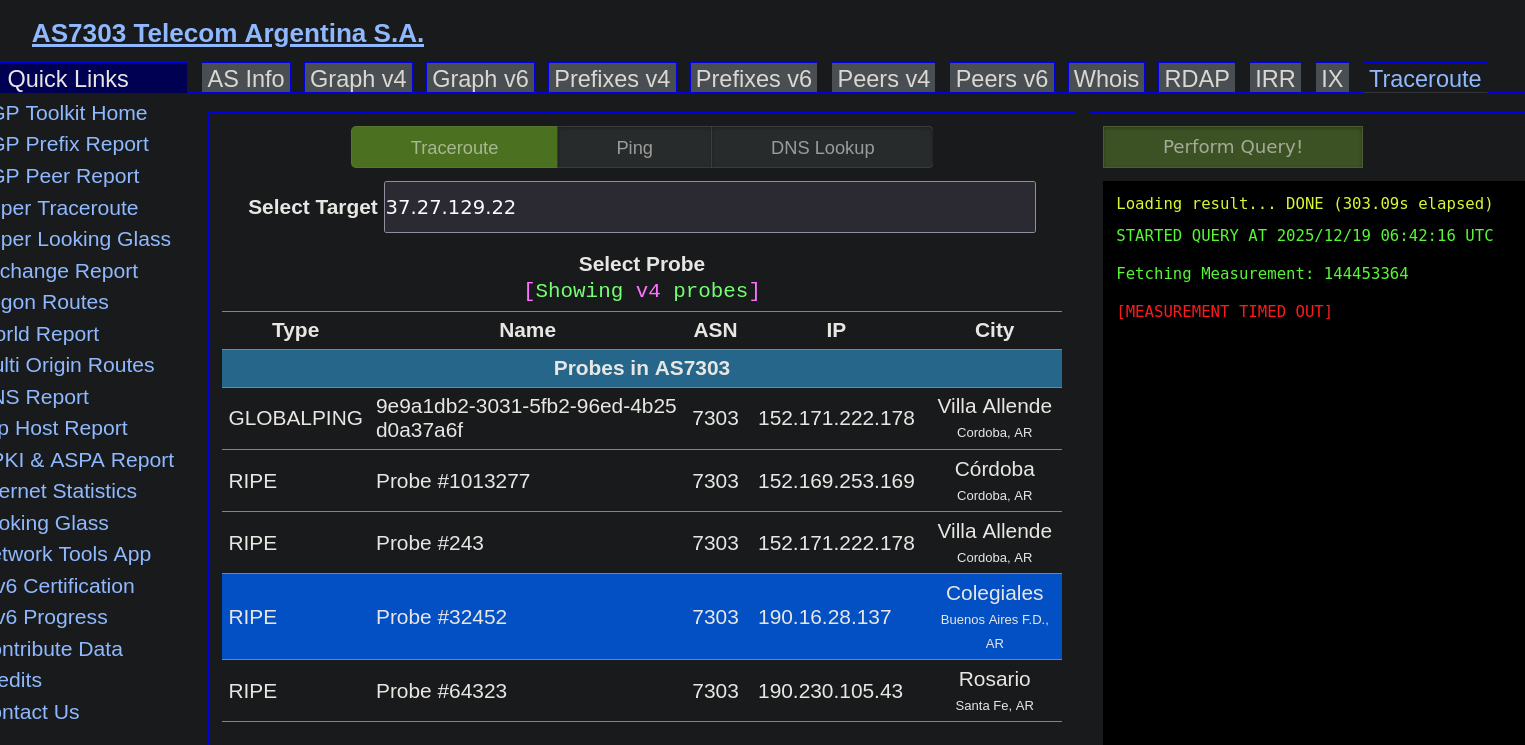The image size is (1525, 745).
Task: Select the DNS Lookup mode button
Action: tap(822, 148)
